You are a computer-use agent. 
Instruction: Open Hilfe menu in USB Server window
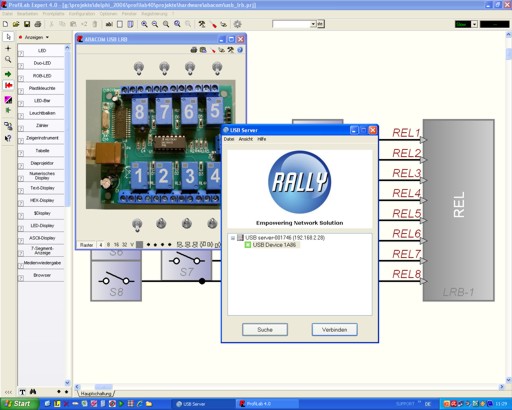click(262, 139)
